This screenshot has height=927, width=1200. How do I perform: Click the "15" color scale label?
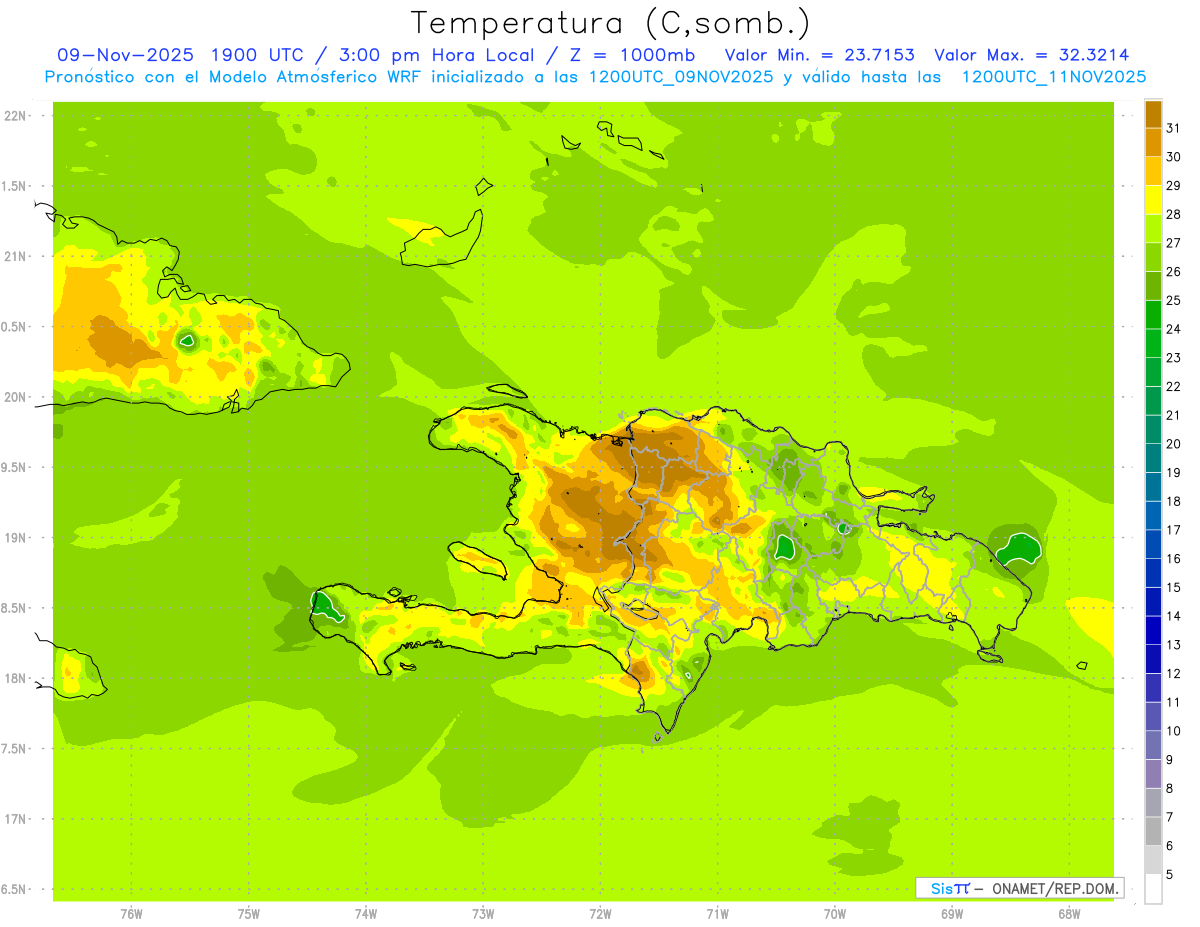click(1174, 587)
